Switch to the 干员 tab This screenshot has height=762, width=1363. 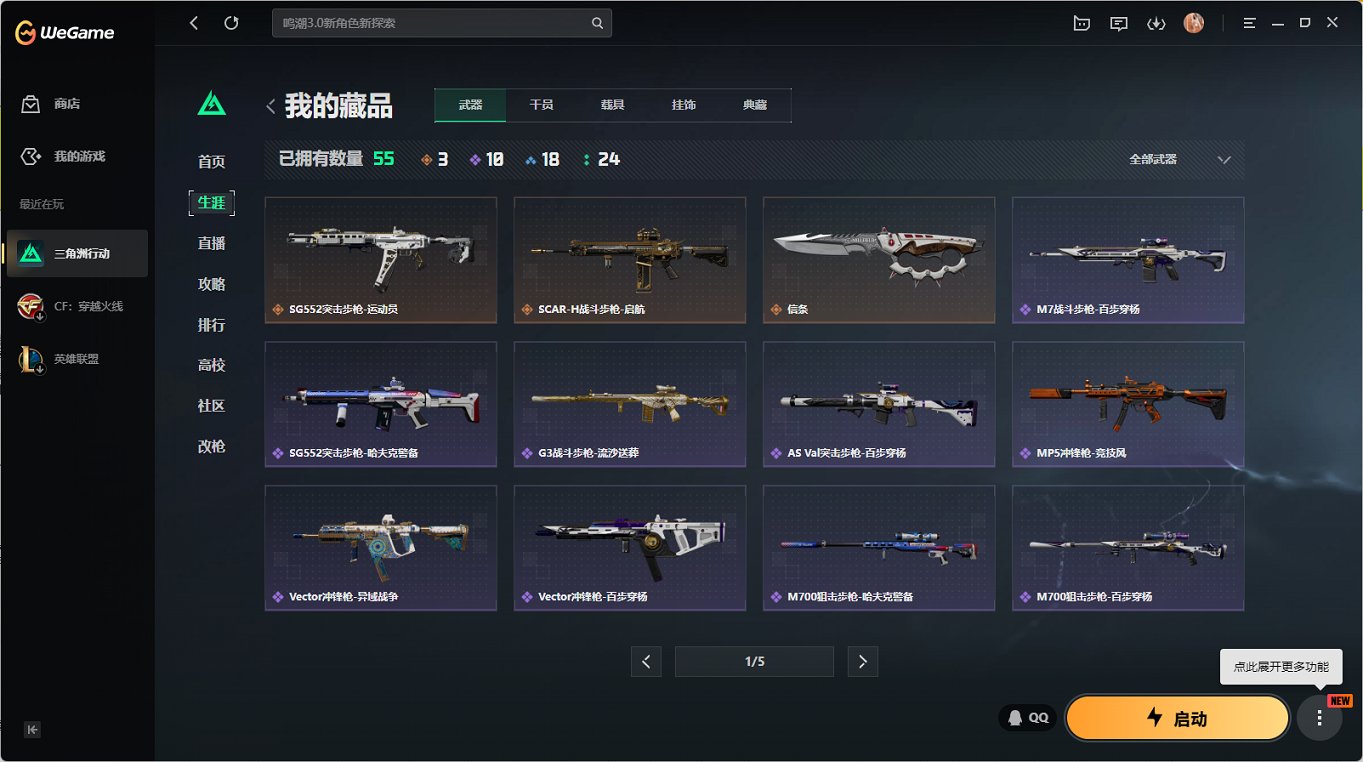pyautogui.click(x=541, y=105)
